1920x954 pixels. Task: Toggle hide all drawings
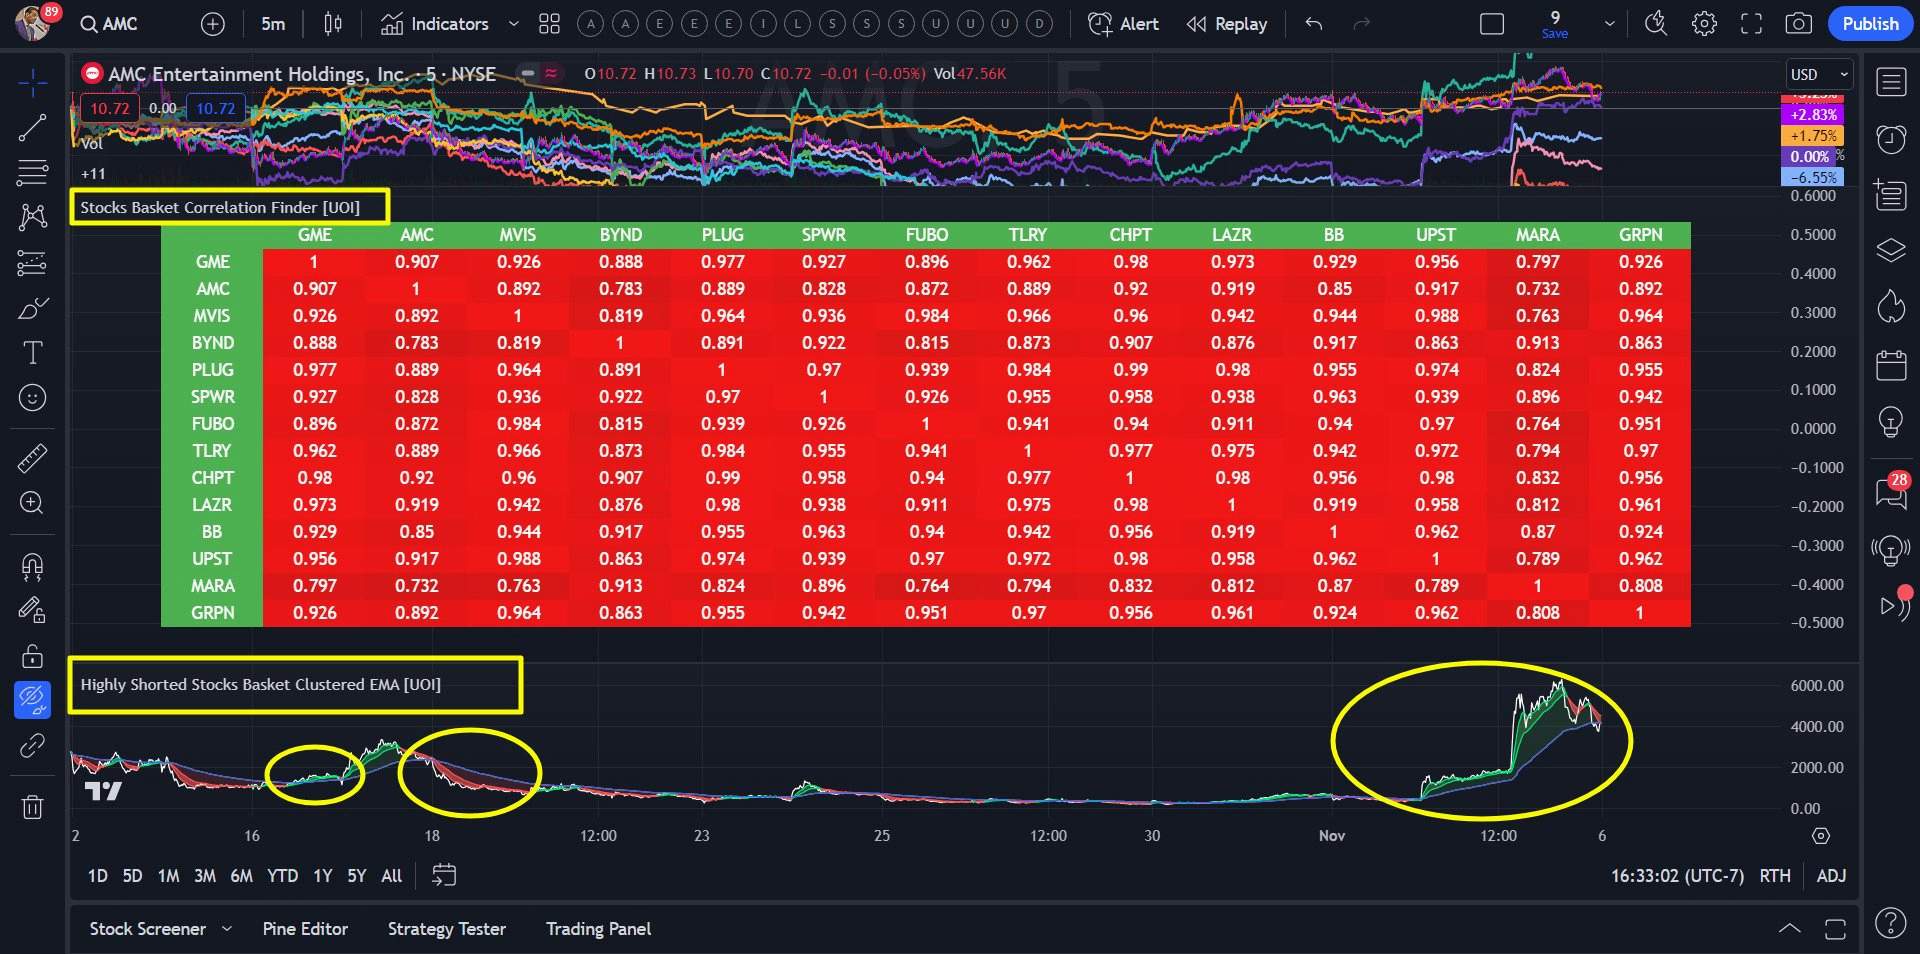point(32,700)
